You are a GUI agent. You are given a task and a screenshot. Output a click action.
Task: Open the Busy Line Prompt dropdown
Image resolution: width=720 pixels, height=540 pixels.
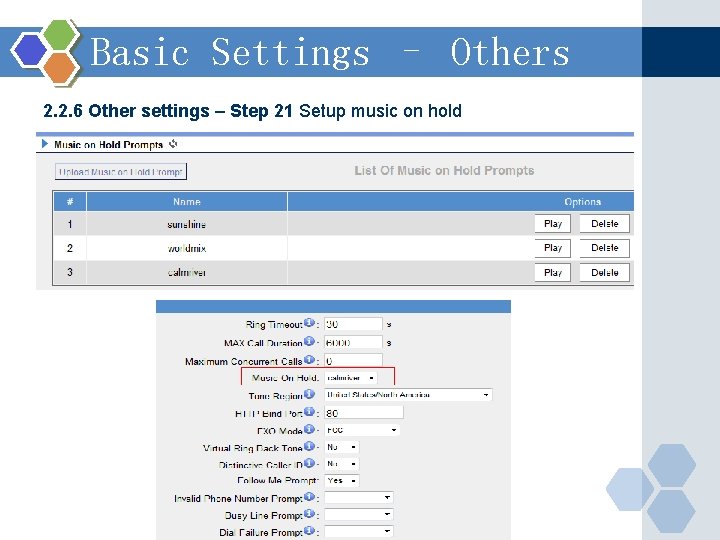coord(359,515)
